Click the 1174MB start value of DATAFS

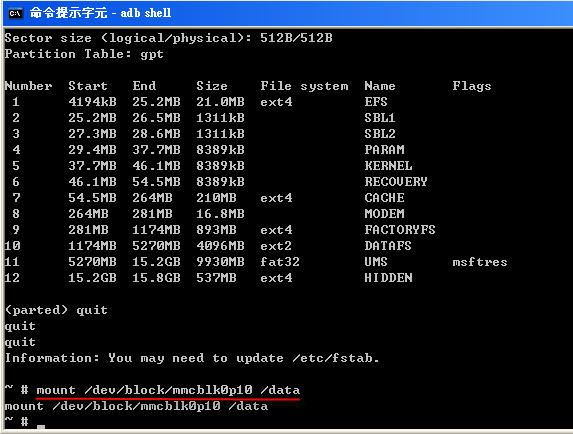pyautogui.click(x=92, y=246)
